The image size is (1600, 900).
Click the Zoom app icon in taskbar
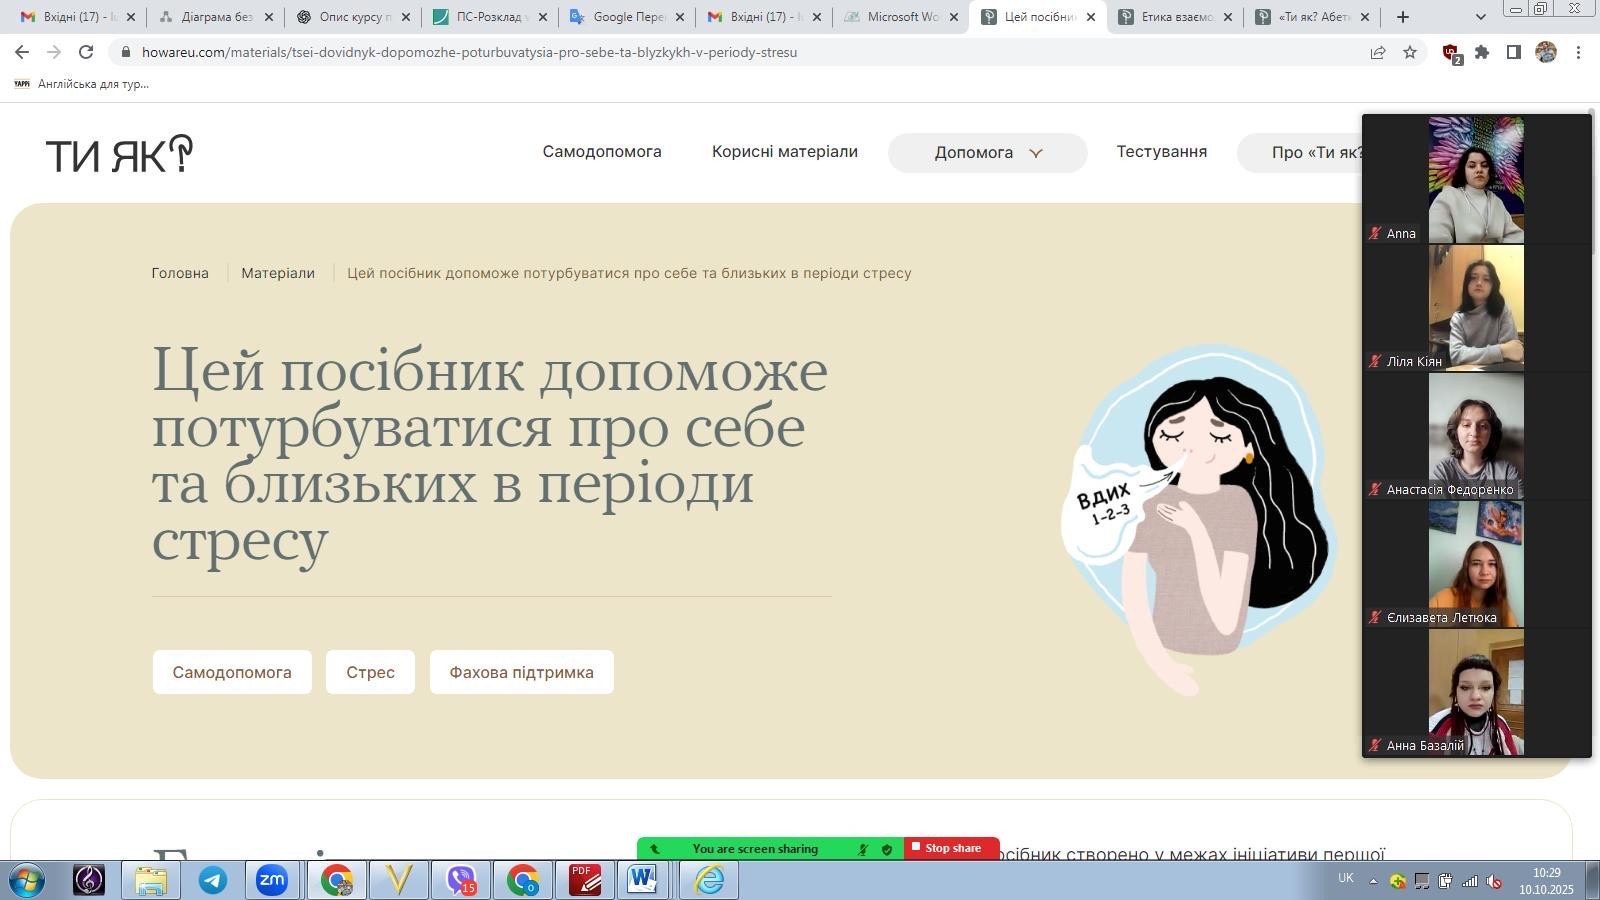click(x=272, y=880)
